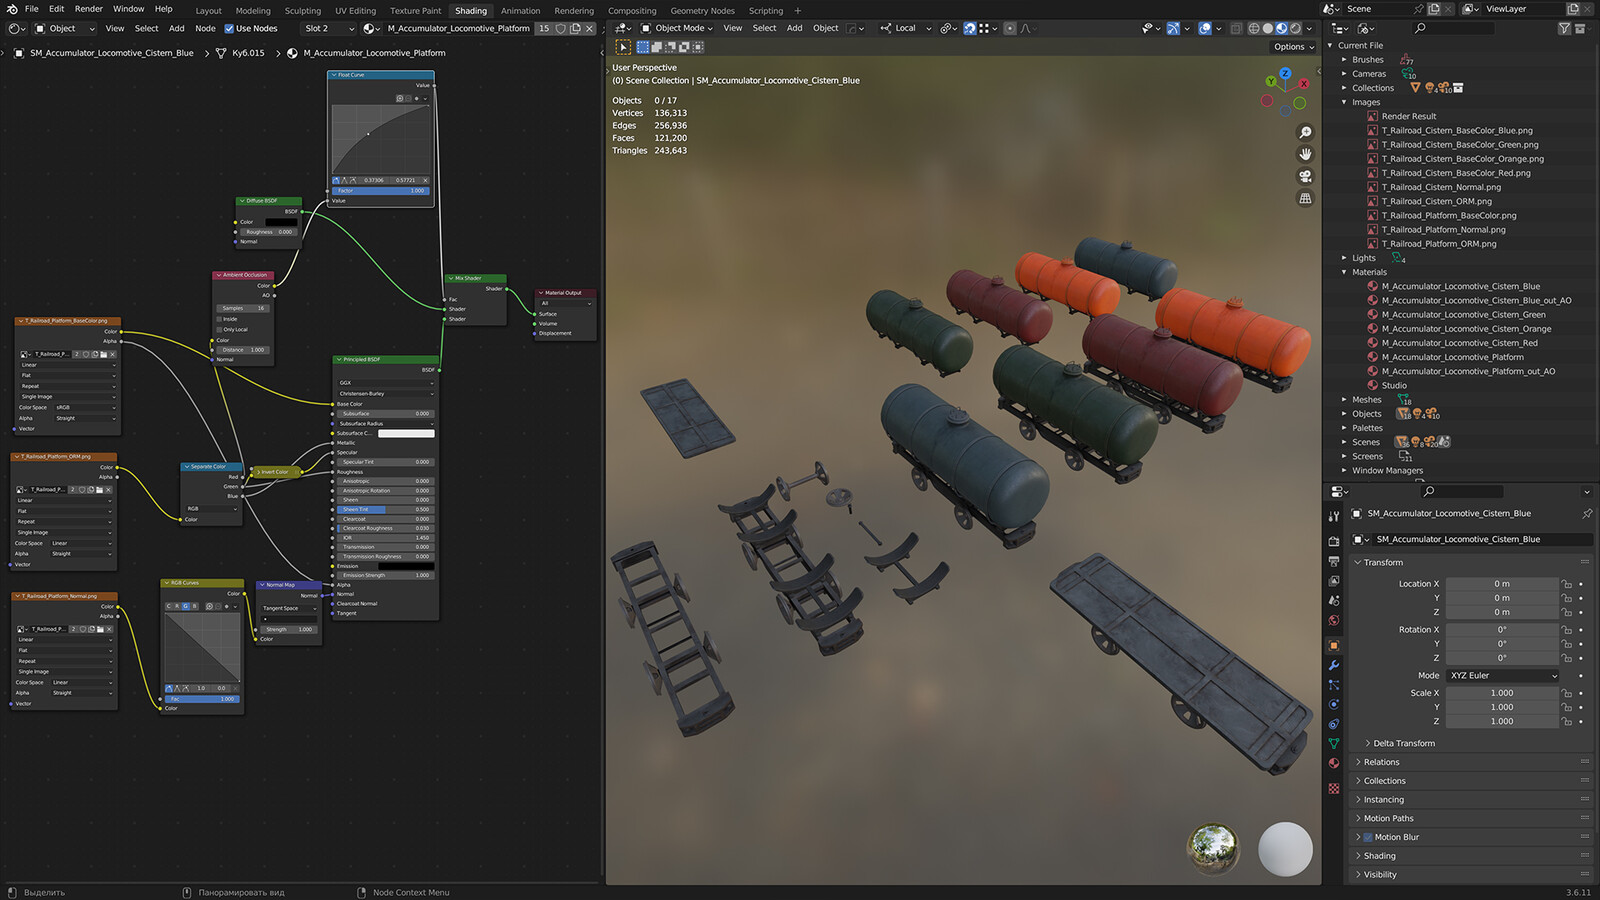Click the Location X input field
Viewport: 1600px width, 900px height.
click(1502, 584)
